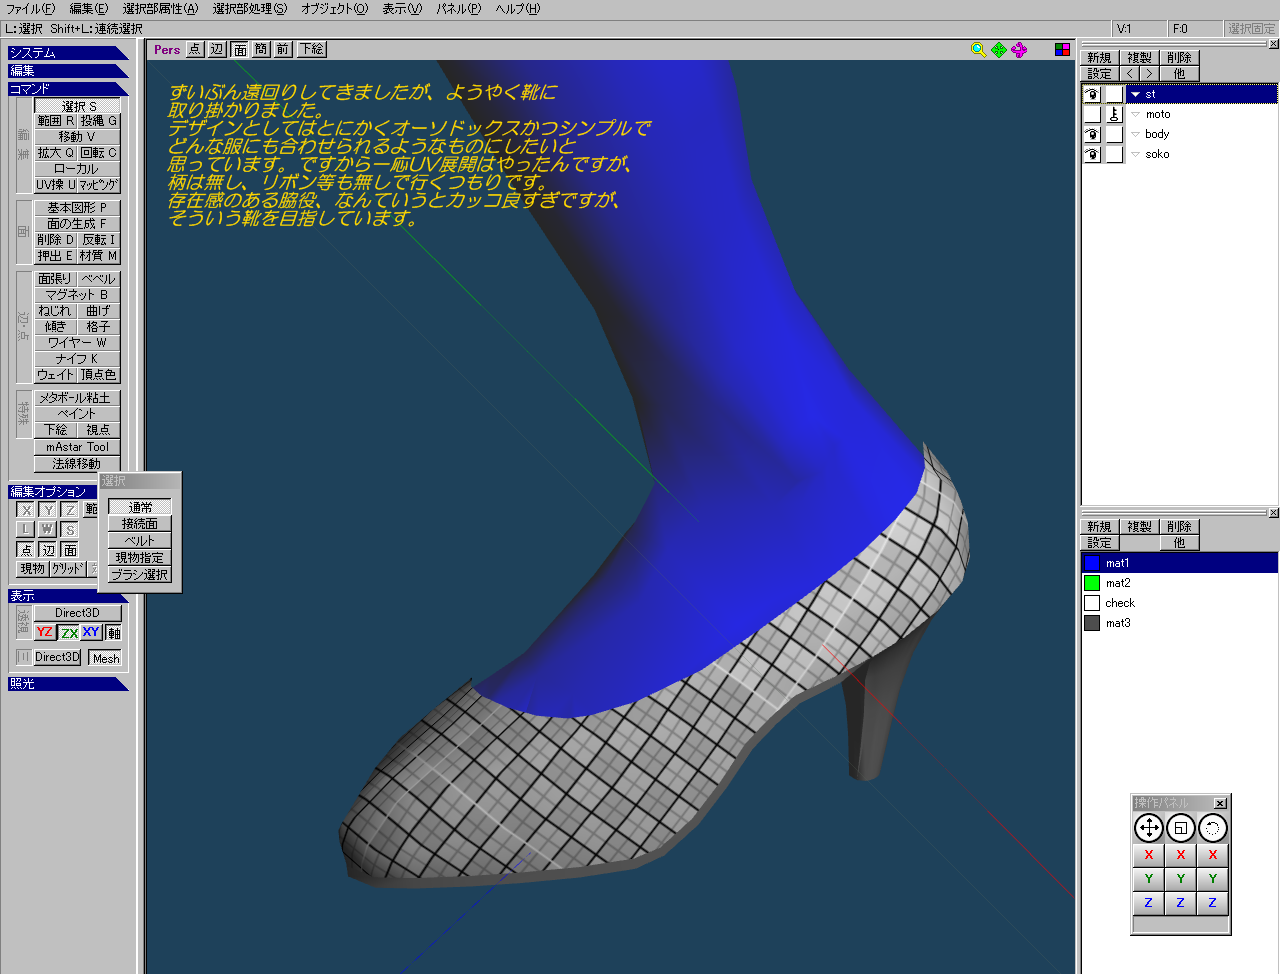Hide the body object via eye icon

tap(1092, 135)
